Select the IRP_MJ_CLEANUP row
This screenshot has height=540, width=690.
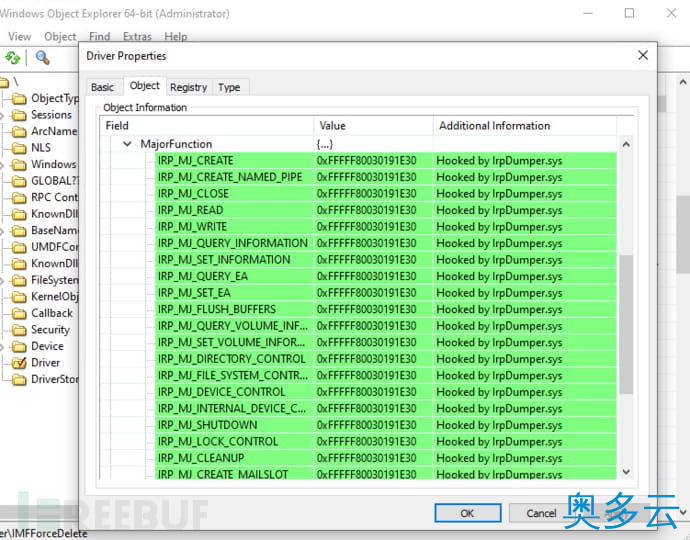tap(385, 458)
